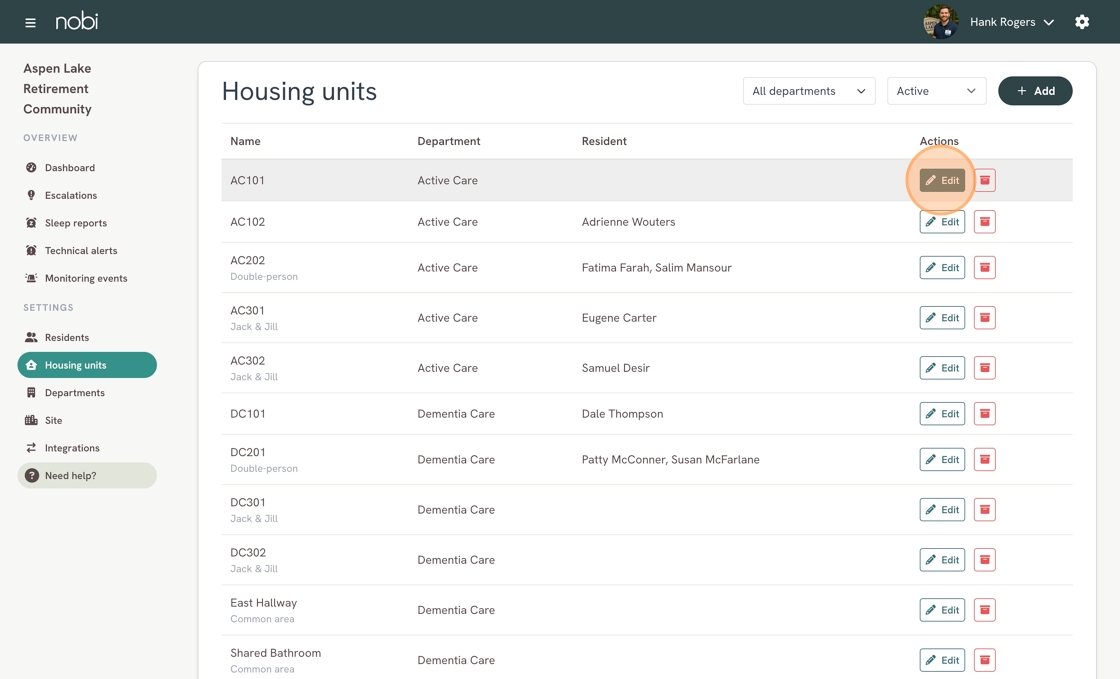Open the hamburger menu icon
Image resolution: width=1120 pixels, height=679 pixels.
click(x=30, y=22)
